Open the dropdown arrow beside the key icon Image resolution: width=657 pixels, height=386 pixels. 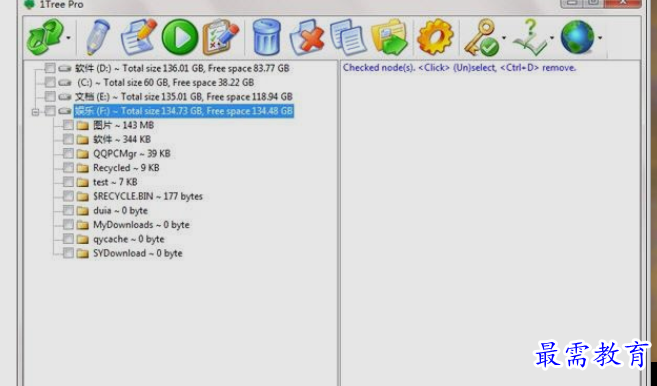click(x=504, y=38)
